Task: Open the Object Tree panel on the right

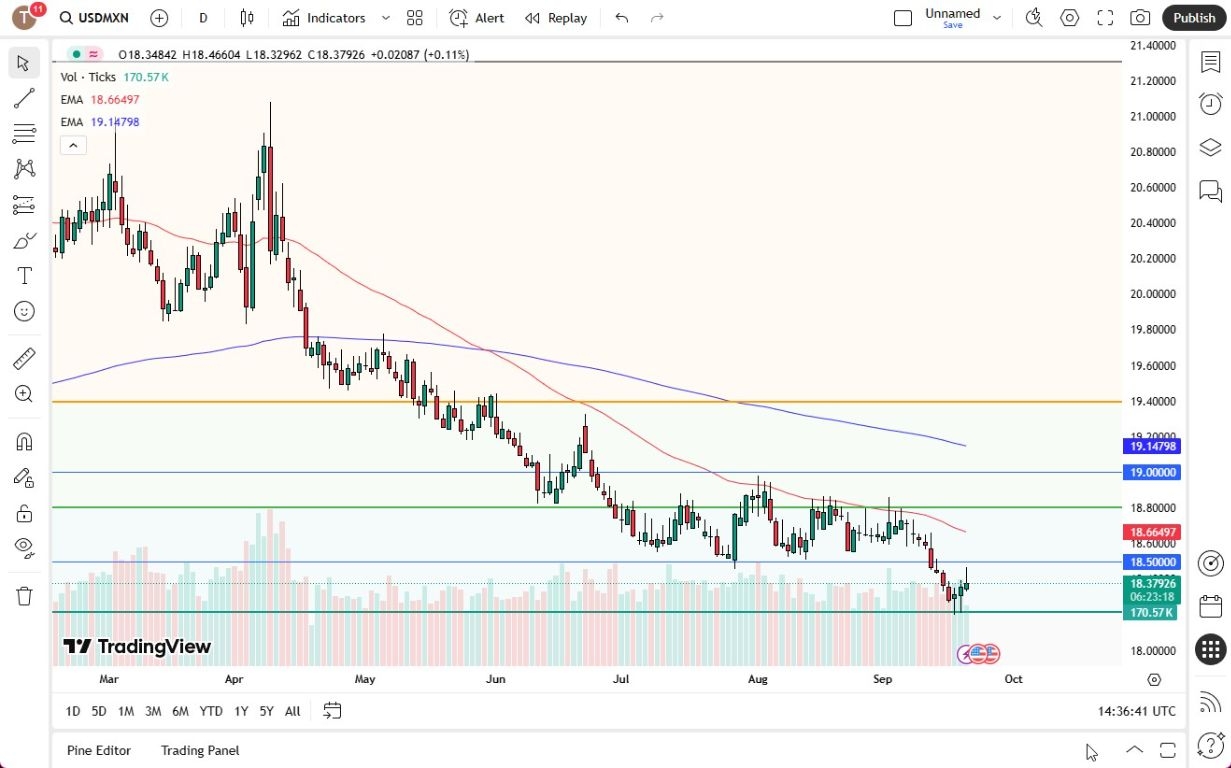Action: 1210,147
